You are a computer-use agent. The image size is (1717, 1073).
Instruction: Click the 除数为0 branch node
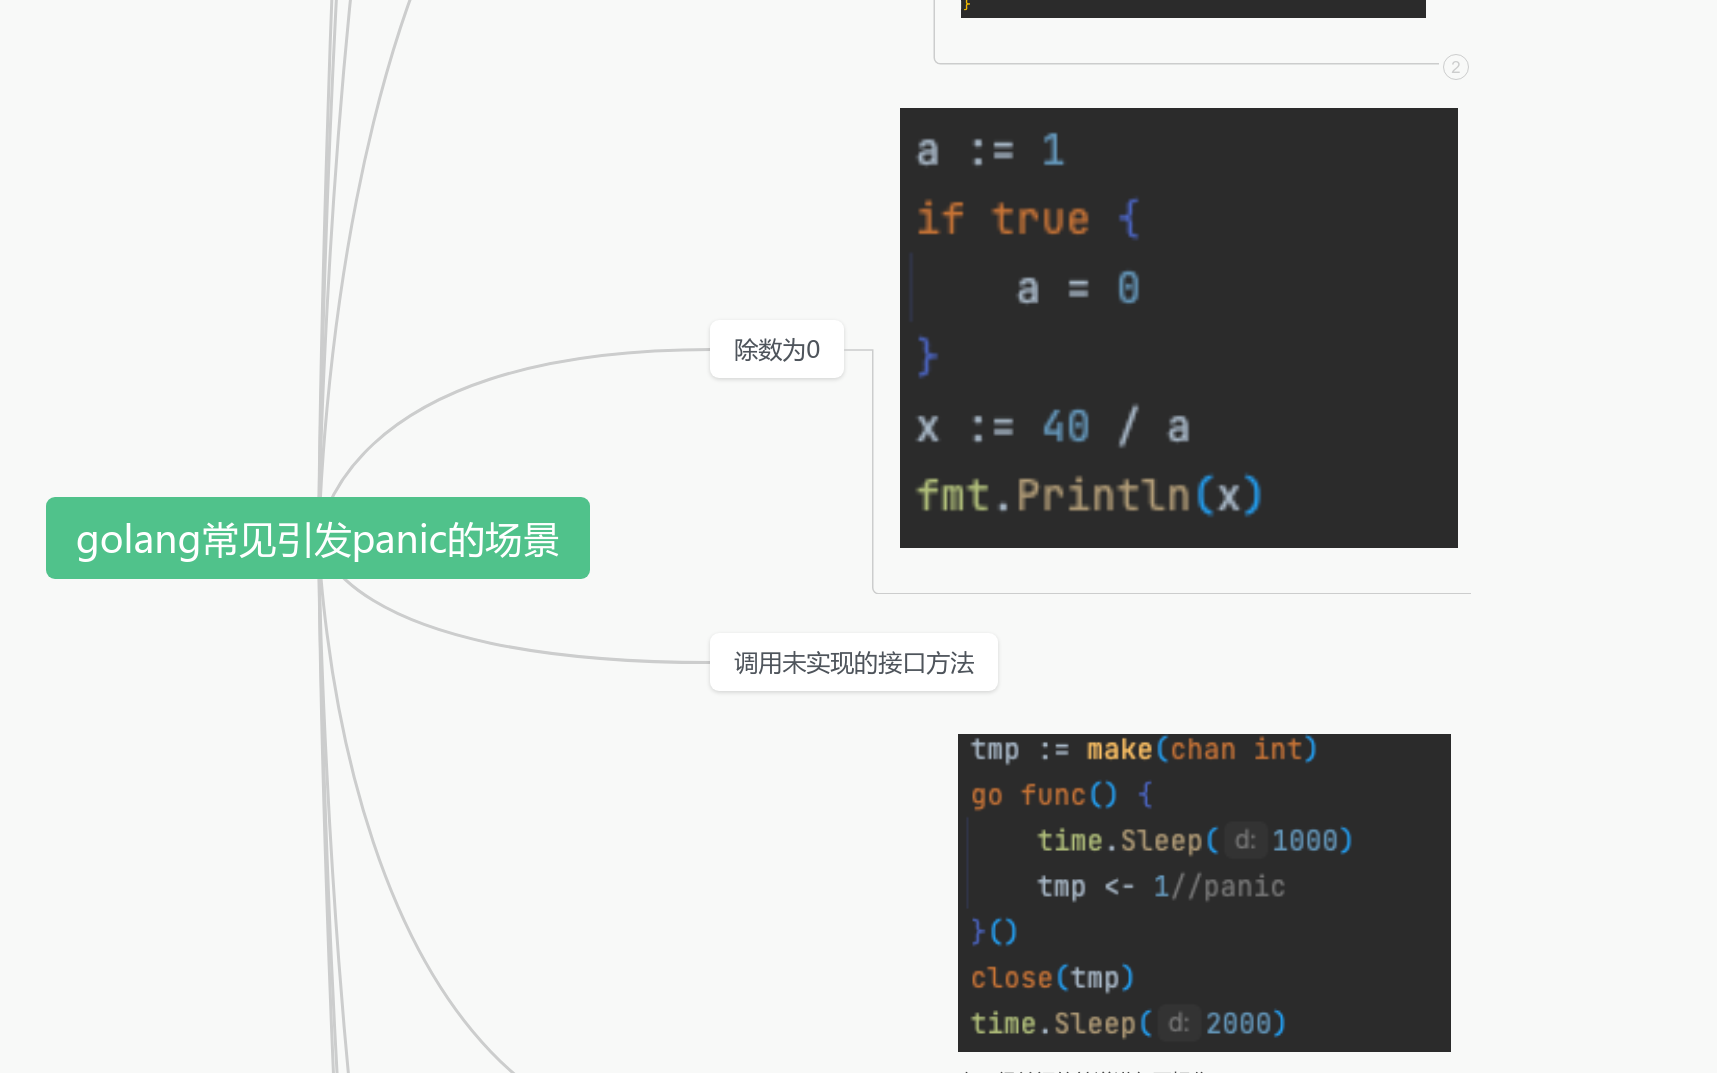click(776, 349)
